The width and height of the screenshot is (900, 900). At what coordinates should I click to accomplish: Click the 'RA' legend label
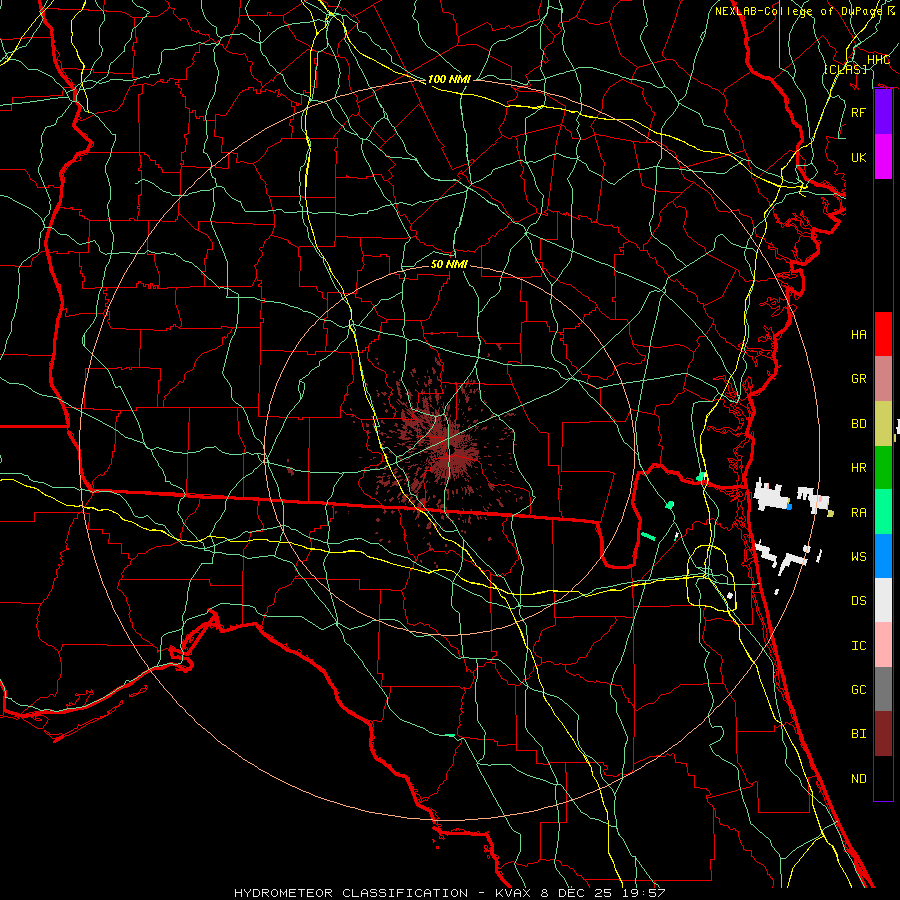click(858, 513)
